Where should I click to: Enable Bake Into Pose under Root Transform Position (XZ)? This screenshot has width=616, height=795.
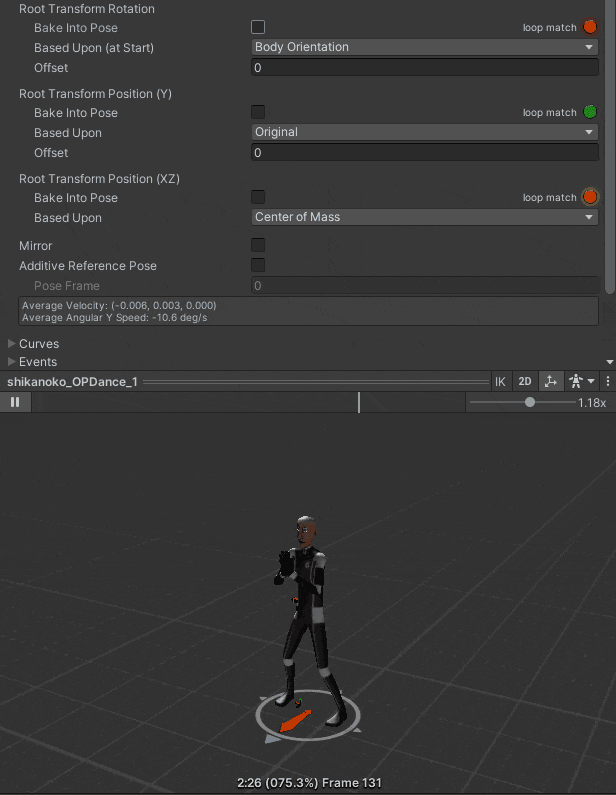(x=258, y=197)
